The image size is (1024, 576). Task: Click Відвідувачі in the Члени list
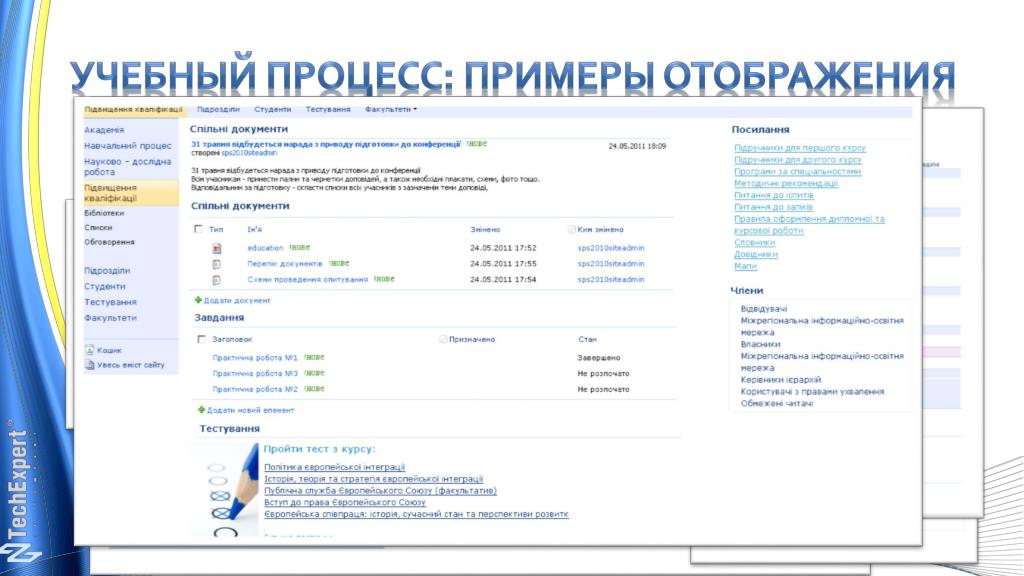(x=763, y=309)
